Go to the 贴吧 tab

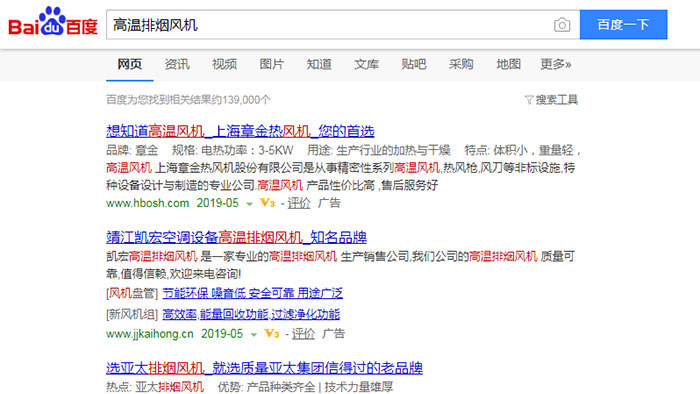coord(413,64)
